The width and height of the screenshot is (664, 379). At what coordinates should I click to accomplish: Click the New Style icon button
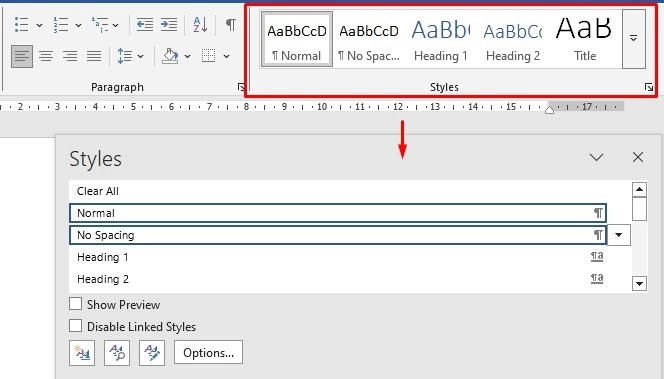pyautogui.click(x=82, y=352)
